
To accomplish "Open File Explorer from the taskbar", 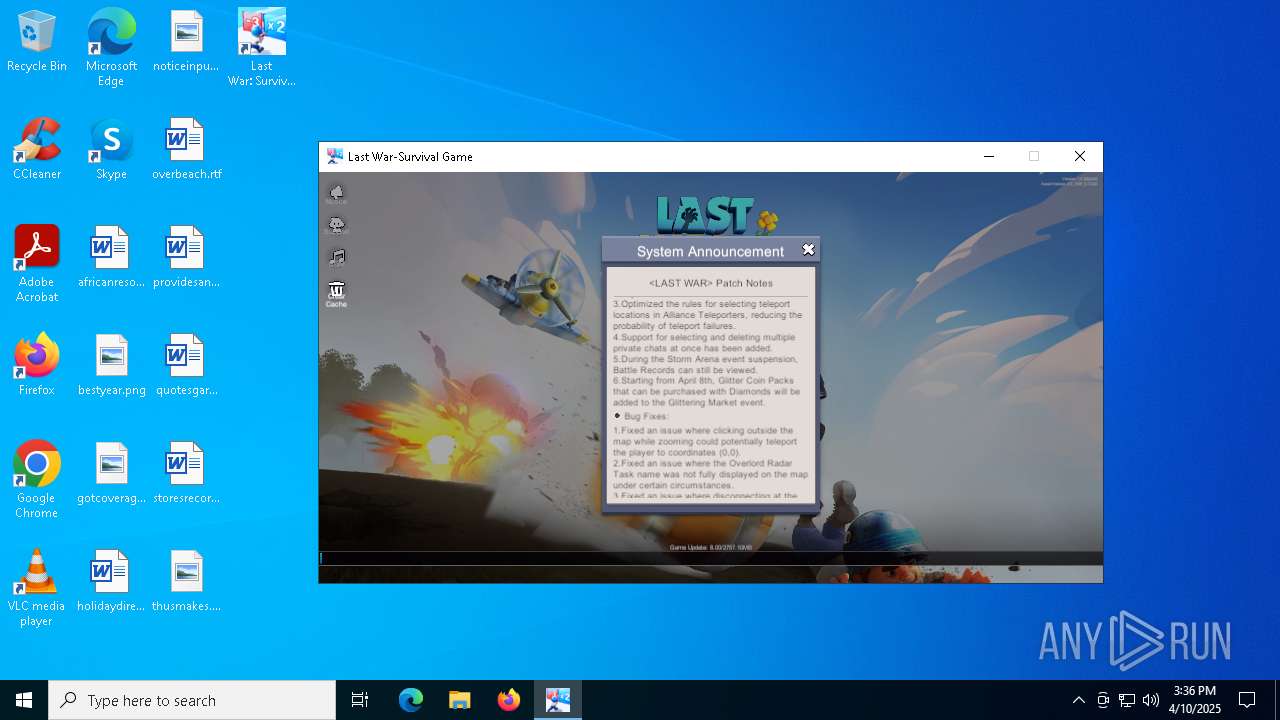I will pyautogui.click(x=459, y=700).
